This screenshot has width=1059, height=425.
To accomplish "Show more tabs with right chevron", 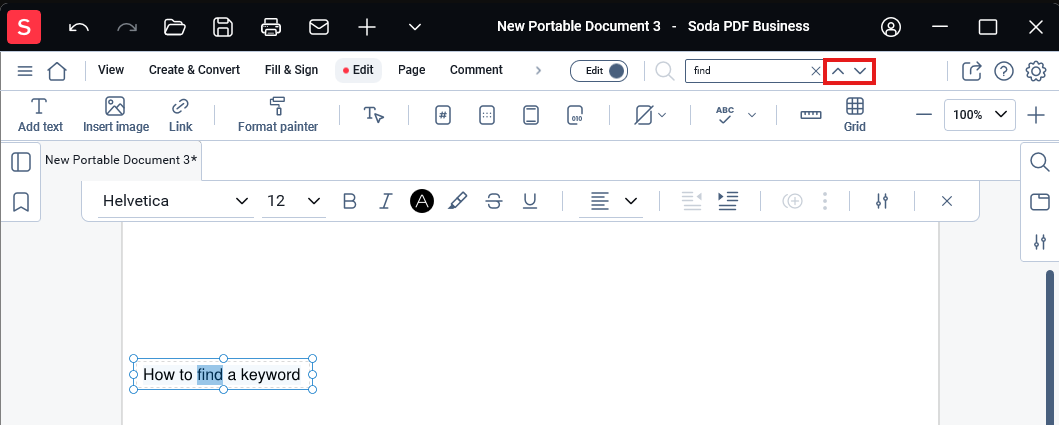I will tap(538, 70).
